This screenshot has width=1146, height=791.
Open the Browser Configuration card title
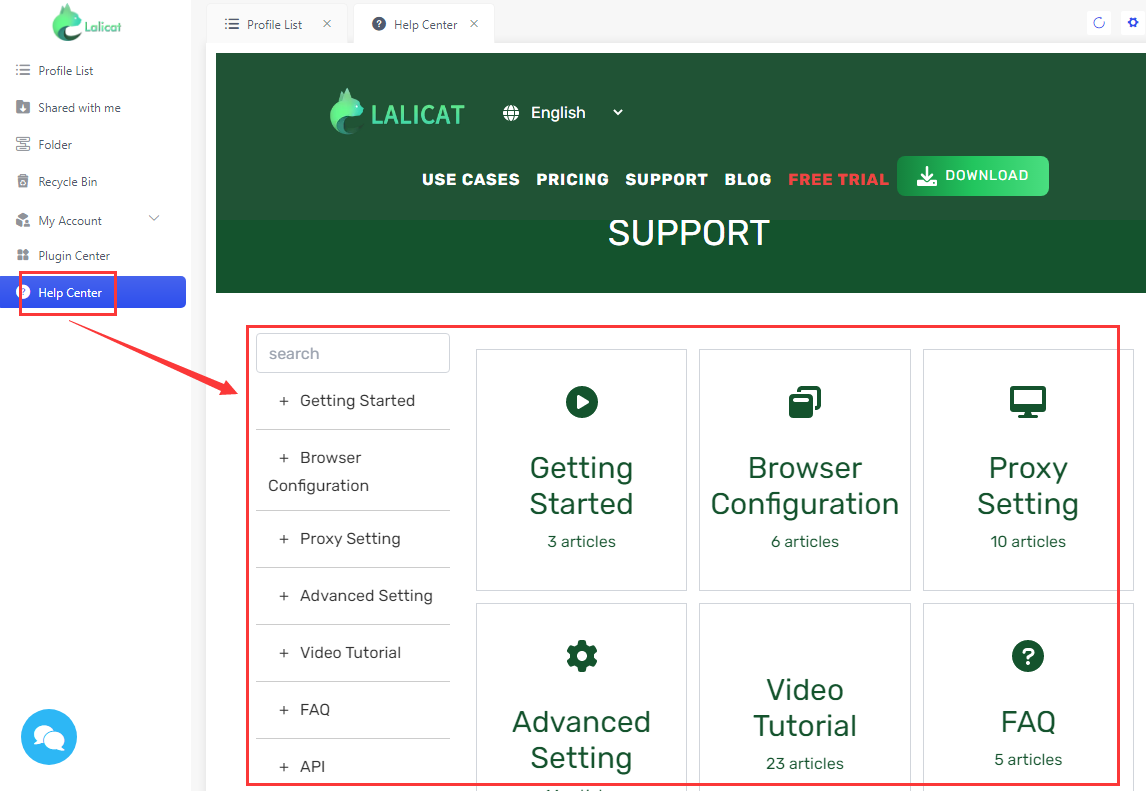(805, 485)
